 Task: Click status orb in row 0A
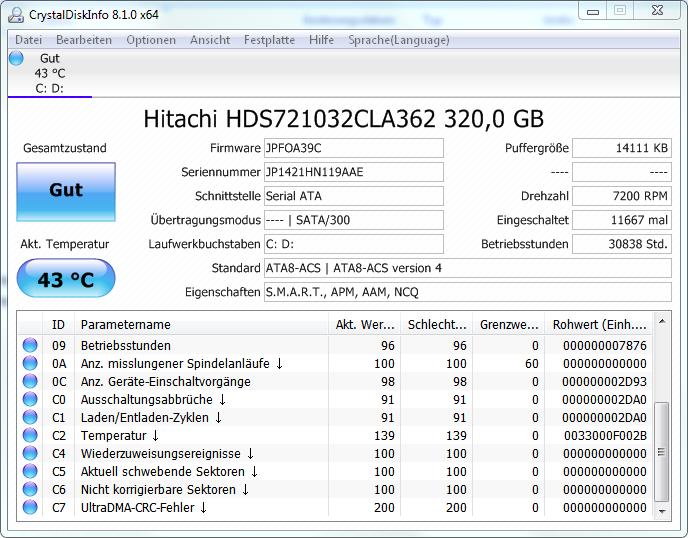pyautogui.click(x=30, y=363)
